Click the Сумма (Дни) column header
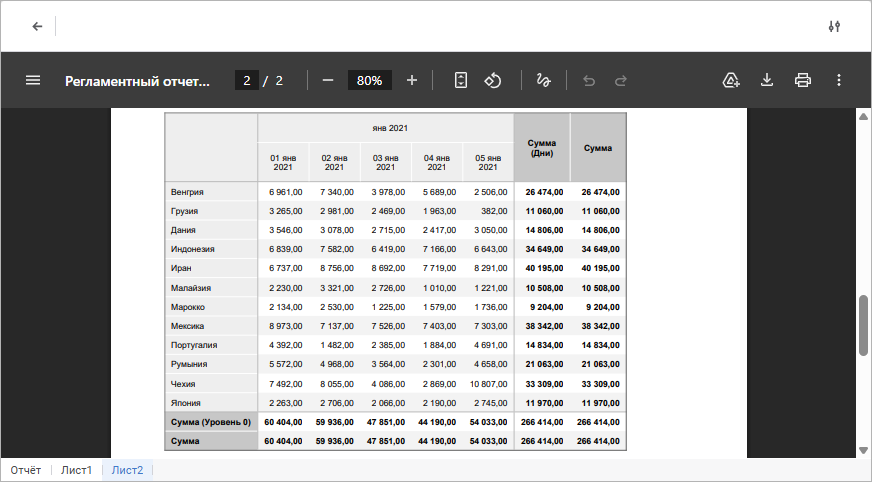Viewport: 872px width, 482px height. [542, 148]
